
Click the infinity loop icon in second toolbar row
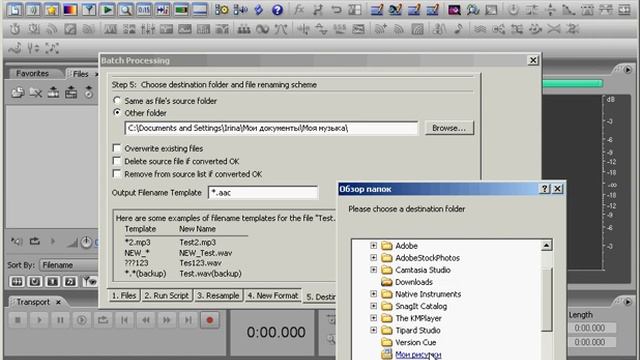coord(262,29)
